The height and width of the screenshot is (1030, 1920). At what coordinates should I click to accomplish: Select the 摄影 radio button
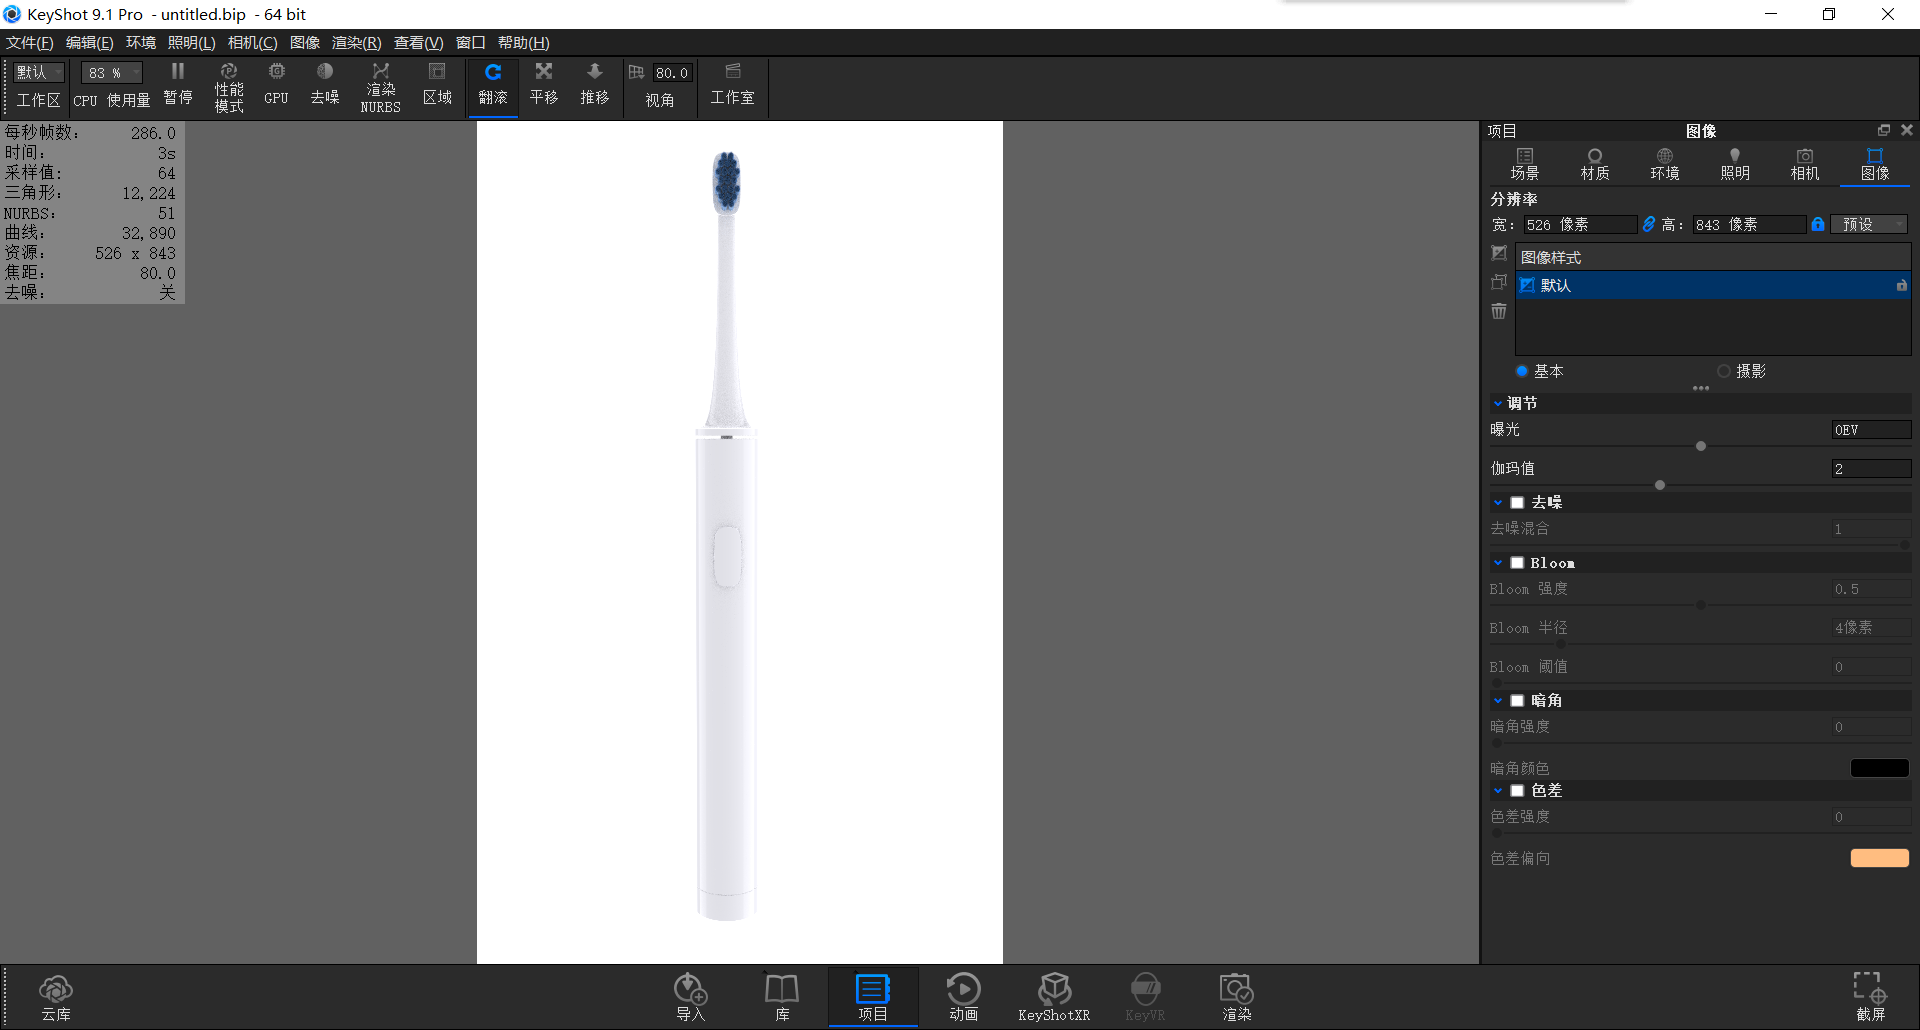click(1723, 371)
